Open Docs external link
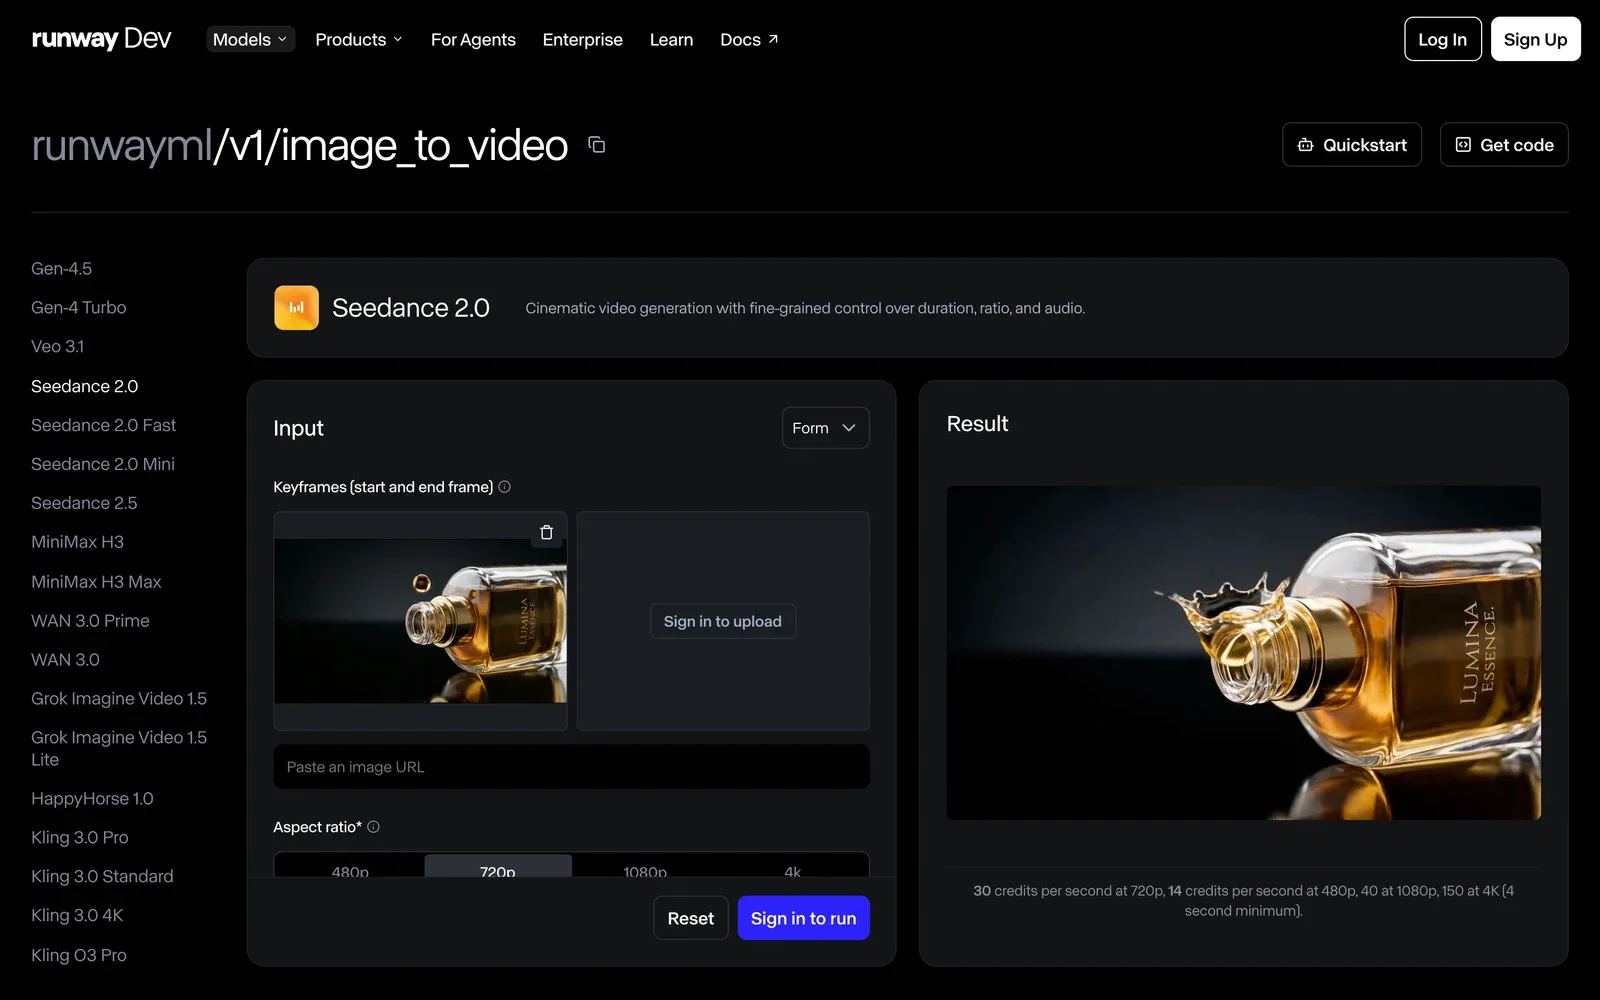The width and height of the screenshot is (1600, 1000). coord(749,39)
